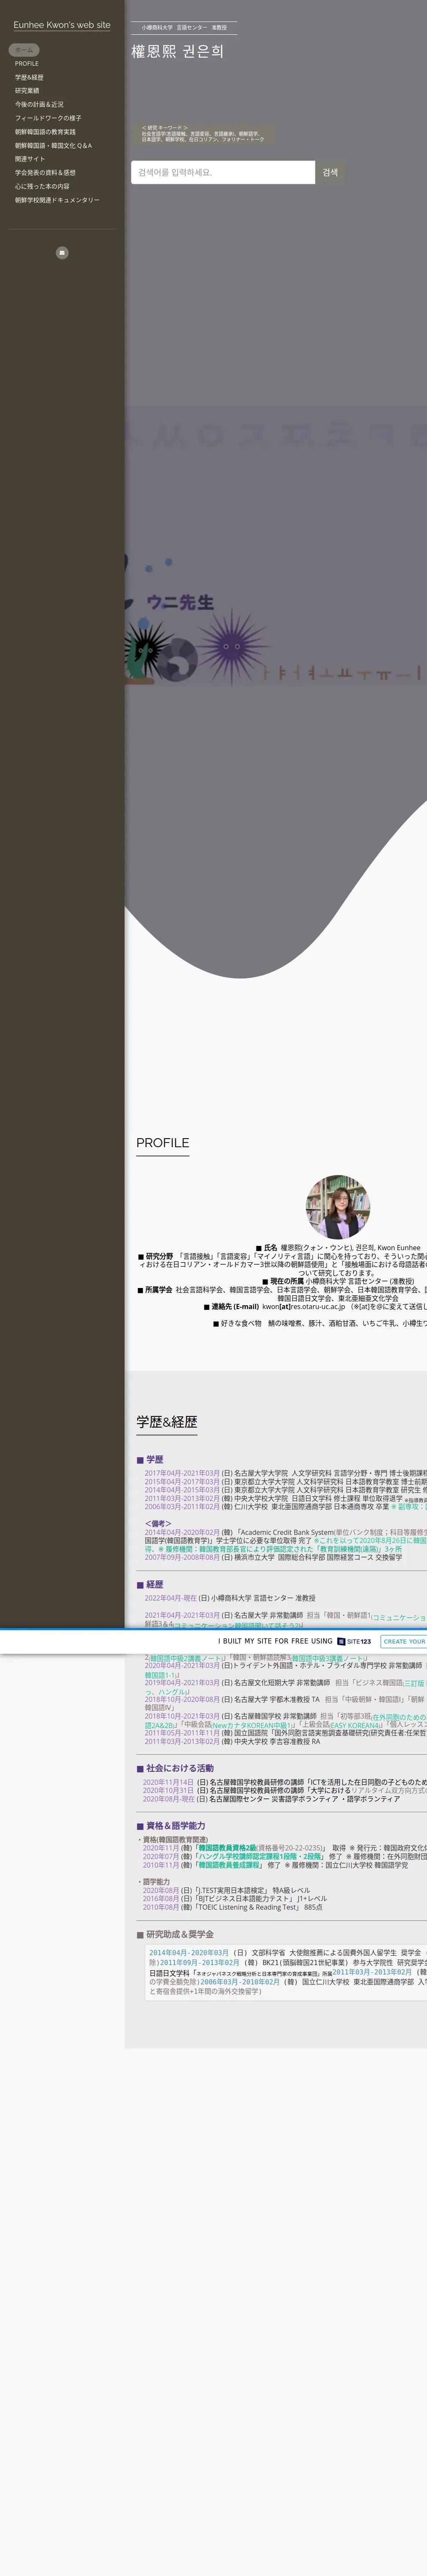This screenshot has width=427, height=2576.
Task: Open フィールドワークの様子 sidebar item
Action: [x=48, y=118]
